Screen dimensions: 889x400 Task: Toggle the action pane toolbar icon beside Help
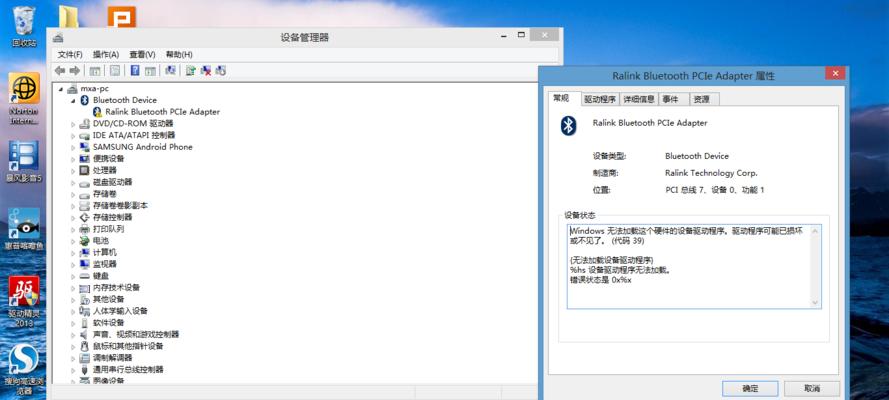150,71
